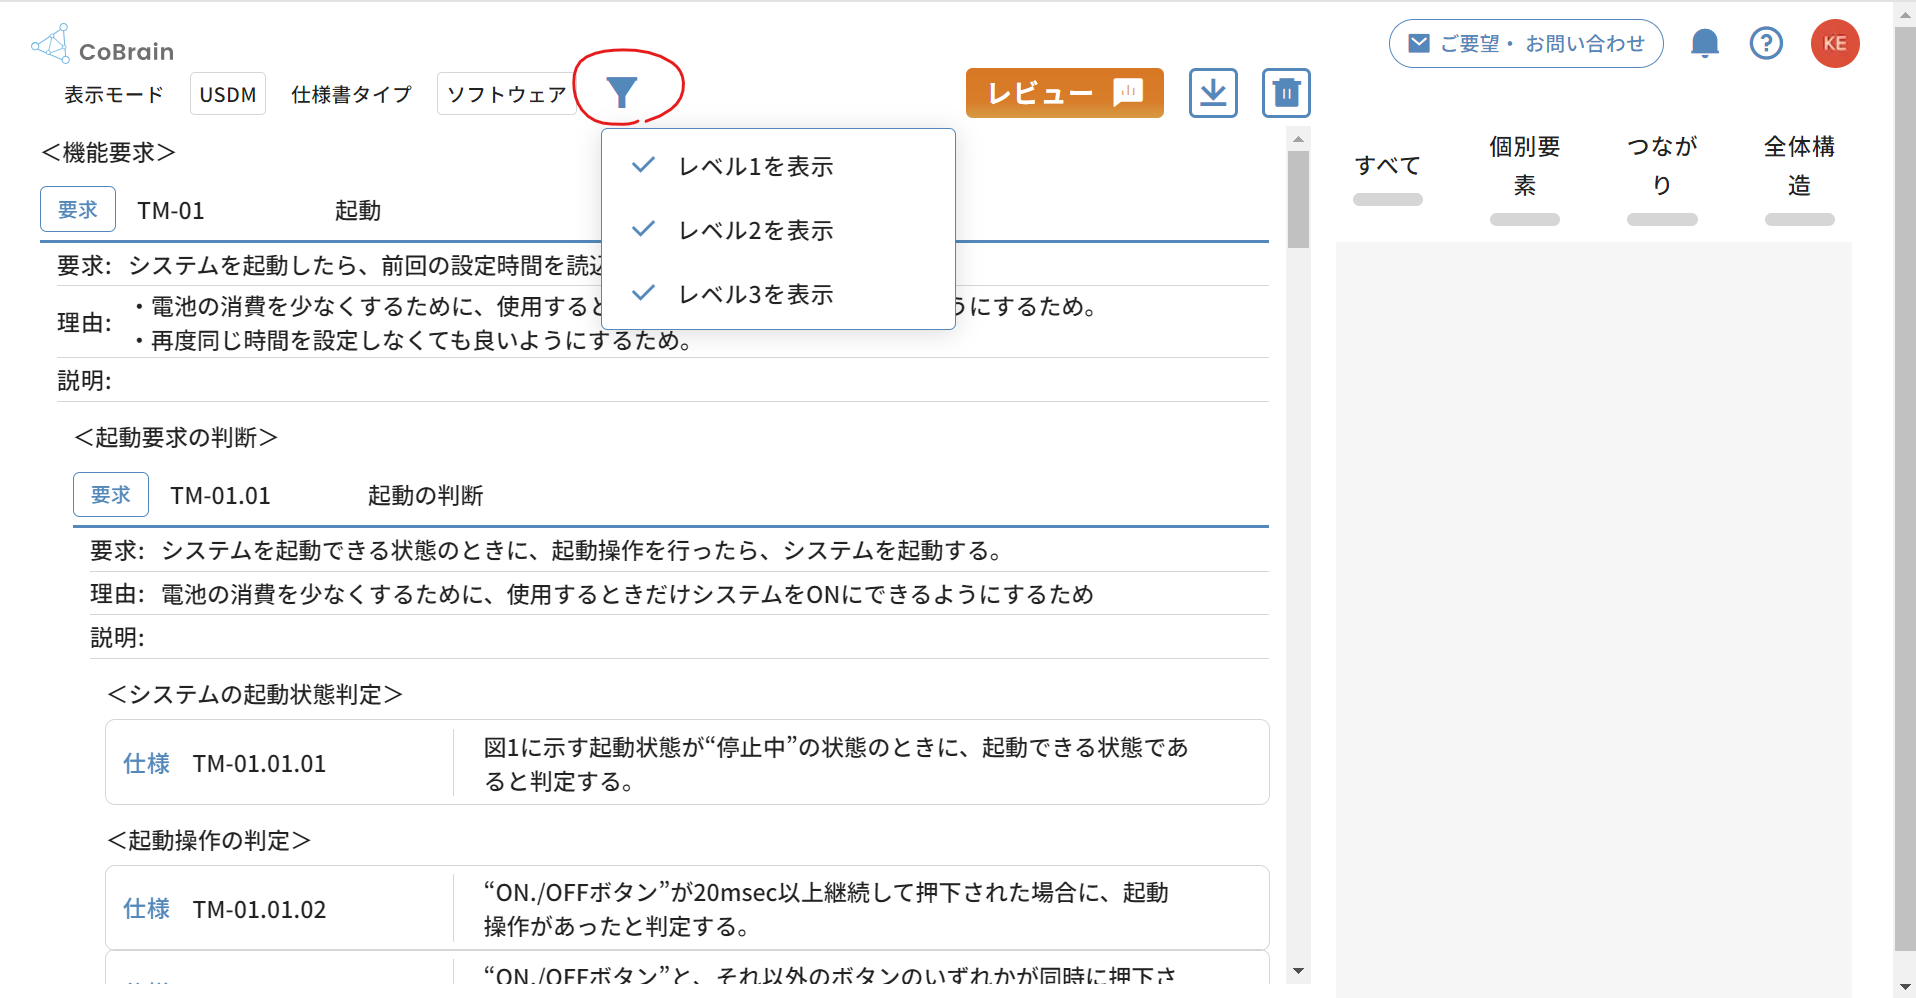Click the 表示モード label

pyautogui.click(x=114, y=95)
